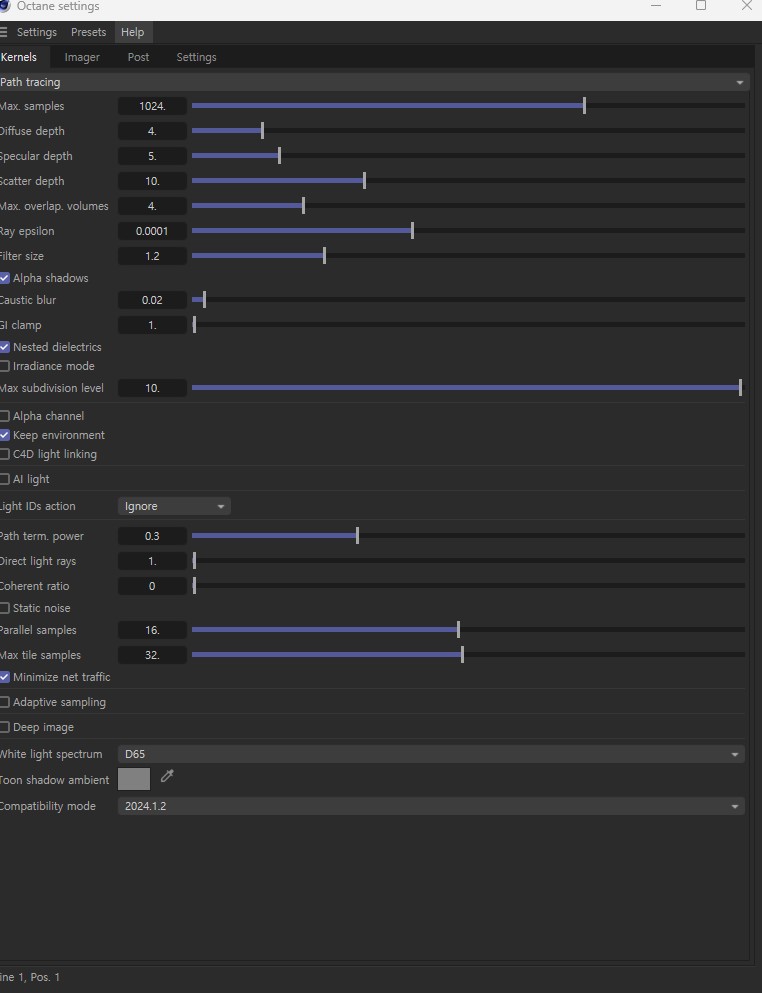Enable the Deep image checkbox

coord(4,727)
